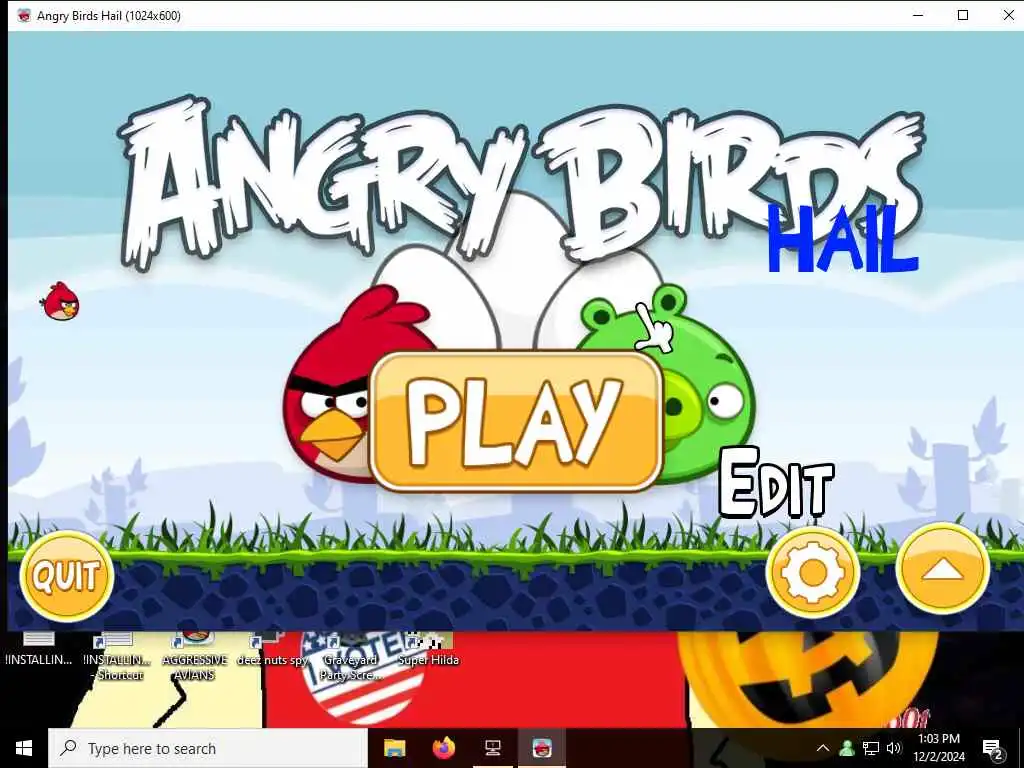The width and height of the screenshot is (1024, 768).
Task: Open the Edit level editor label
Action: (x=775, y=483)
